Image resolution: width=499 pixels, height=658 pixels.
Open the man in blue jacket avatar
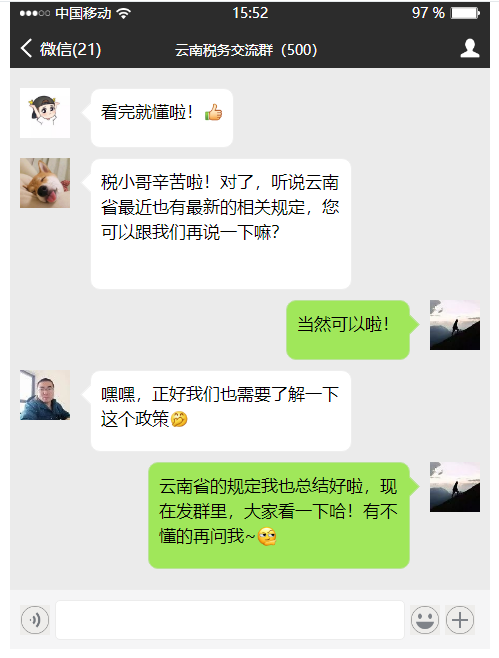point(45,395)
